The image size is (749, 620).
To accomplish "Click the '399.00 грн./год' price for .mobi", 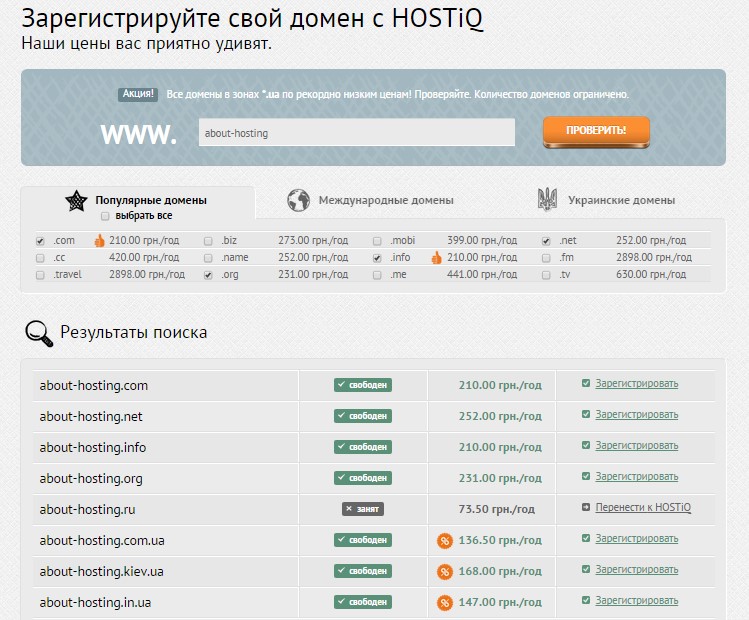I will click(x=482, y=240).
